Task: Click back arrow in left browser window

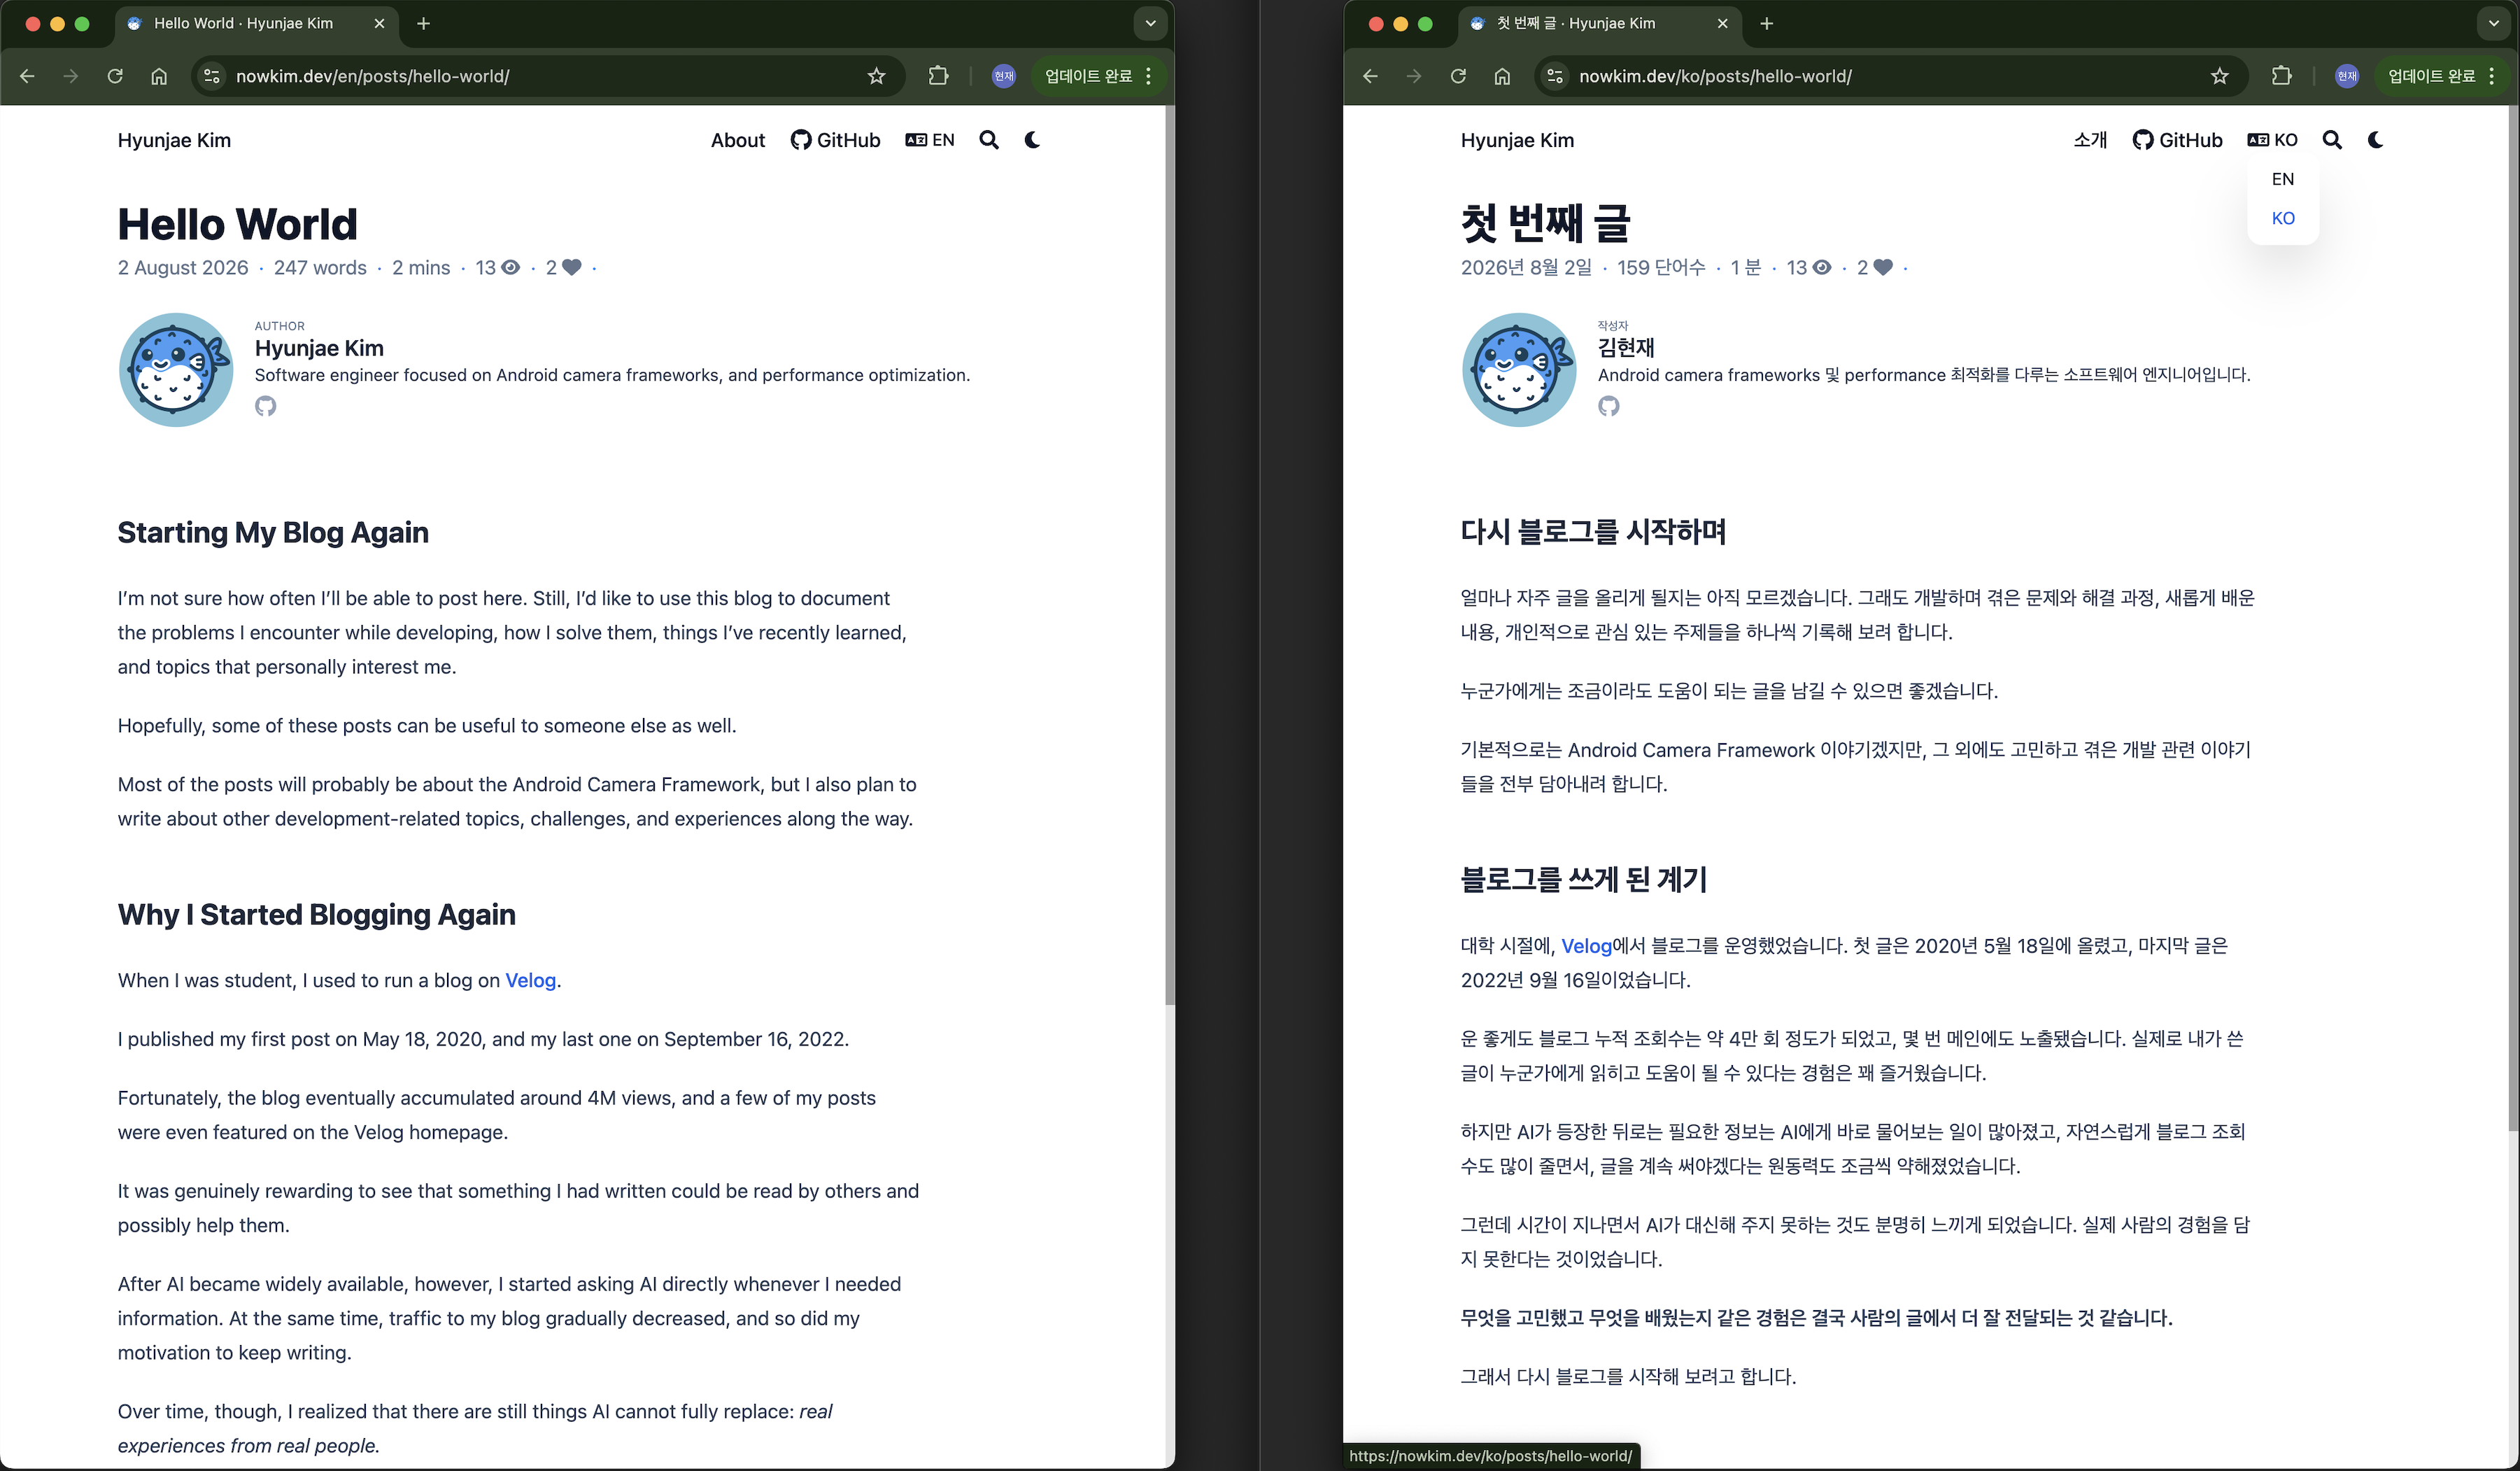Action: point(27,76)
